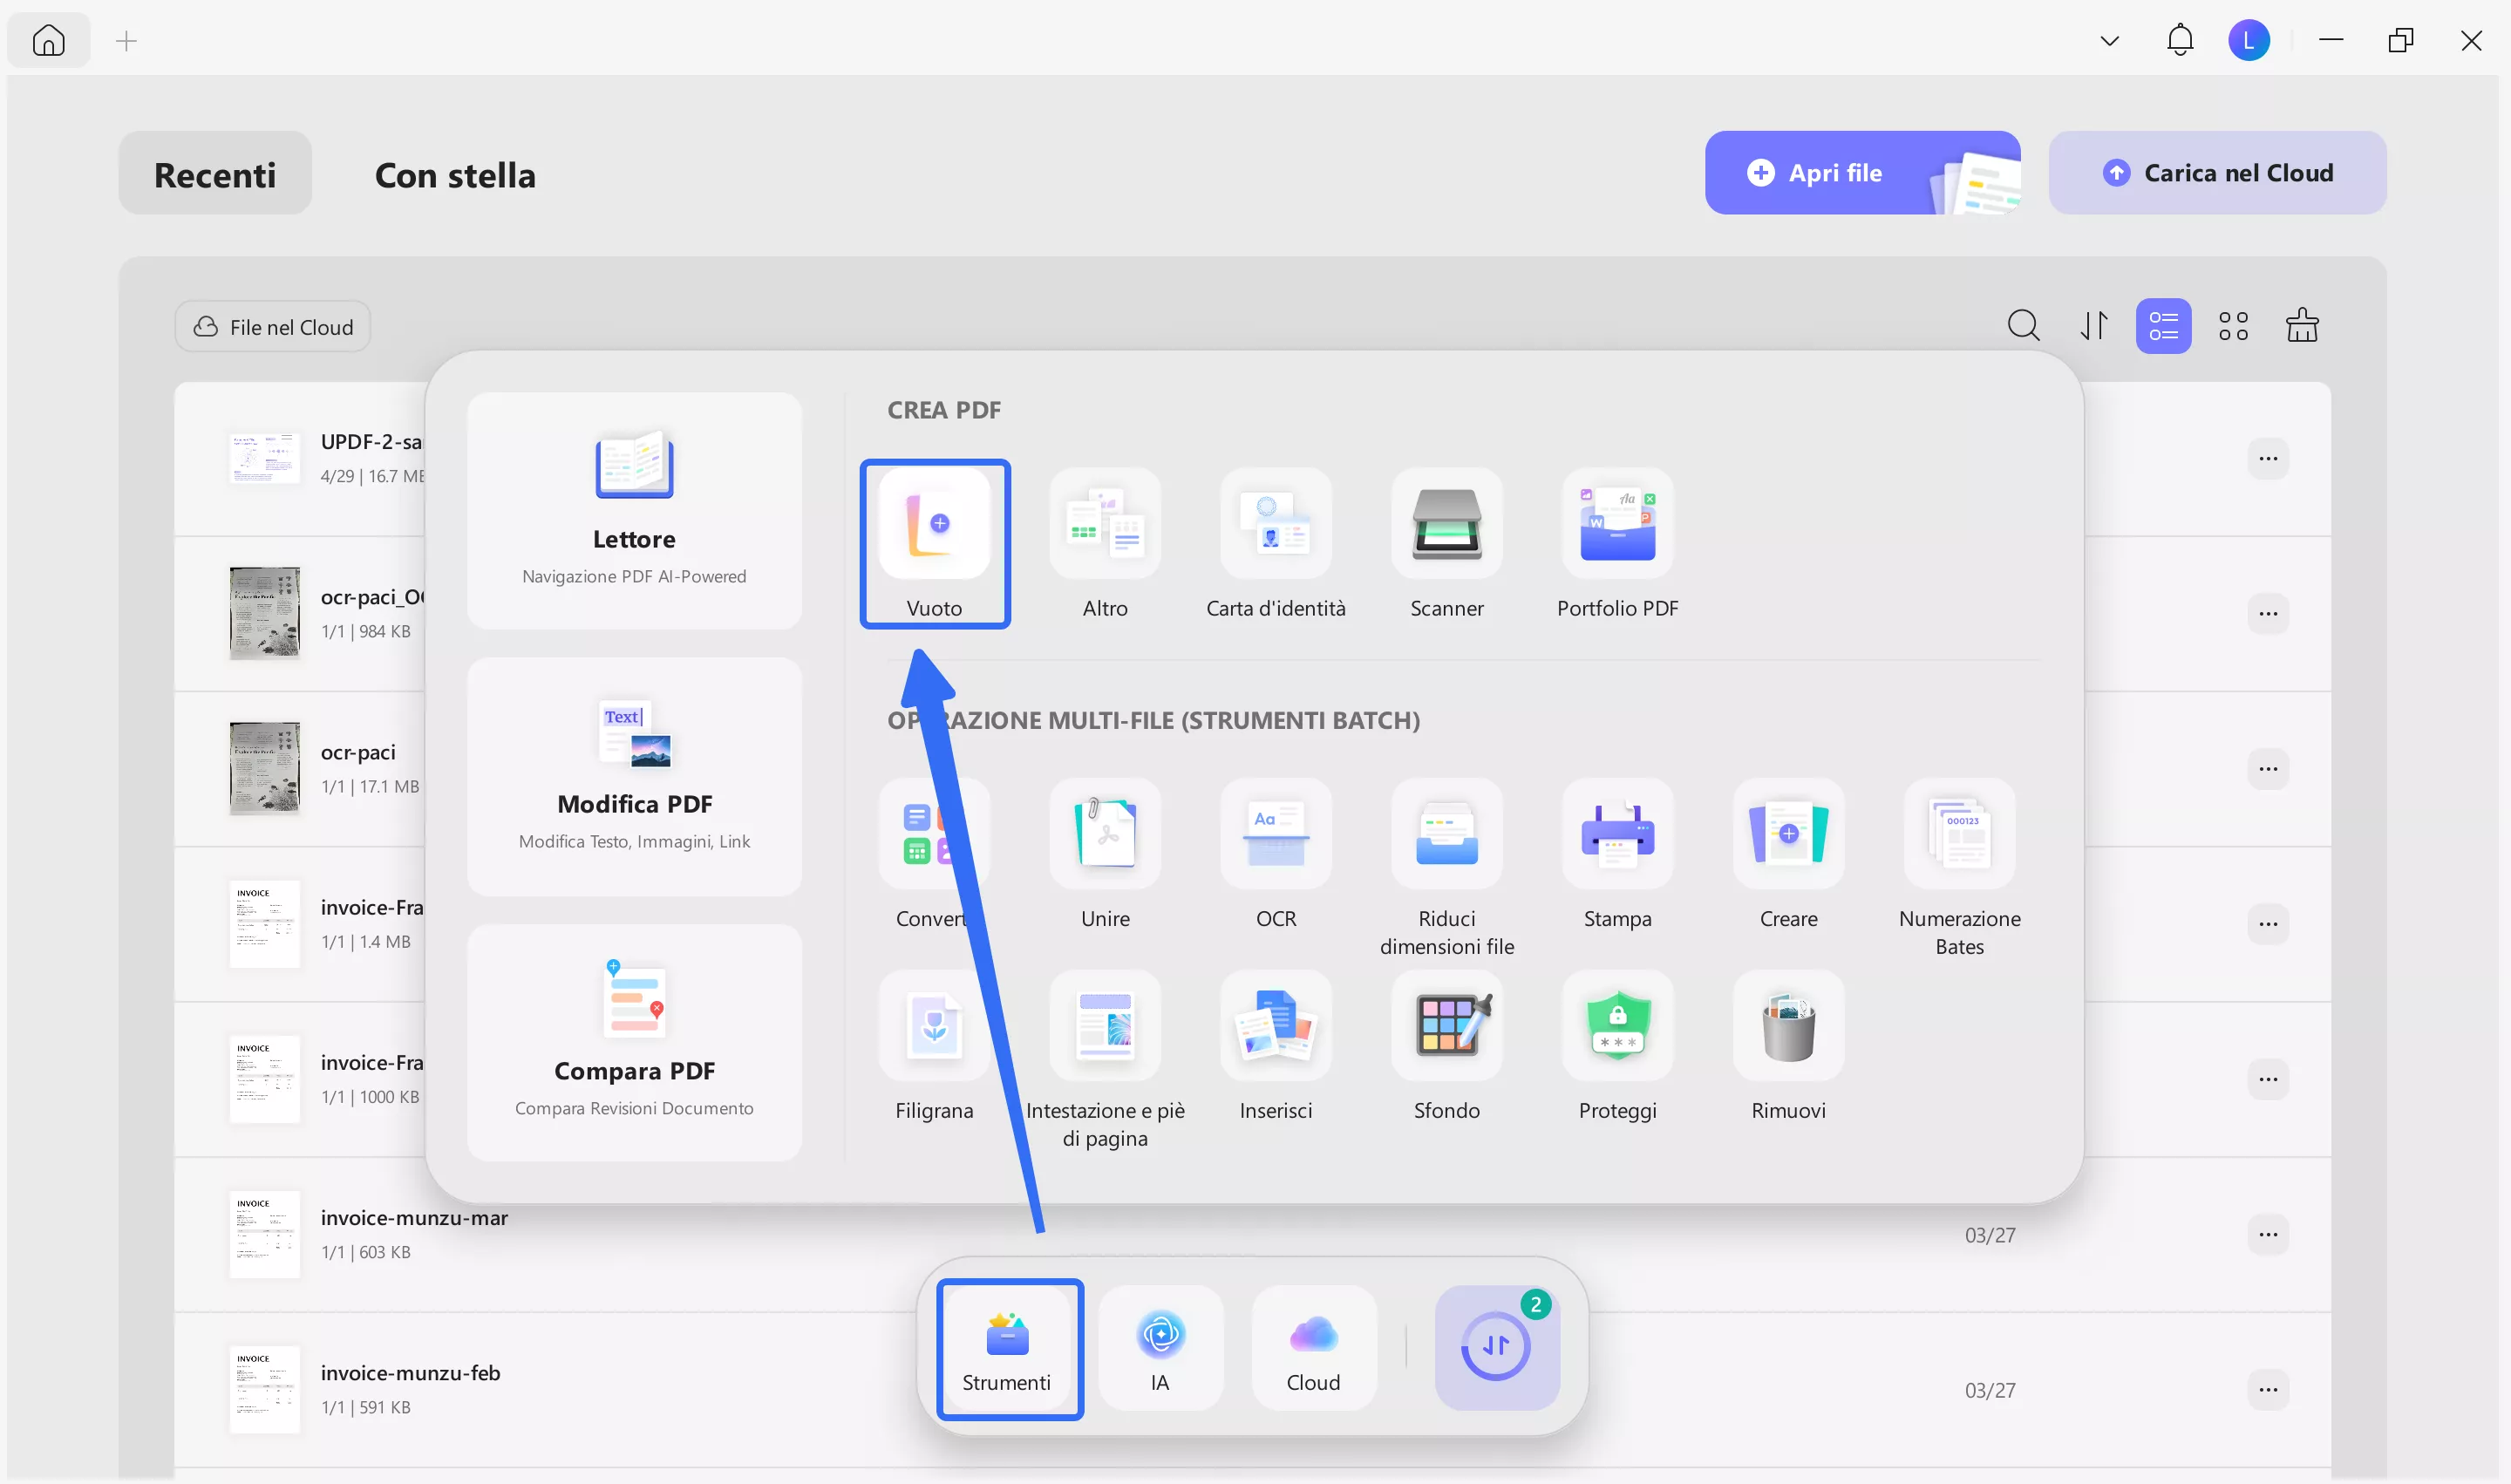This screenshot has width=2511, height=1484.
Task: Open sort order options
Action: pyautogui.click(x=2094, y=325)
